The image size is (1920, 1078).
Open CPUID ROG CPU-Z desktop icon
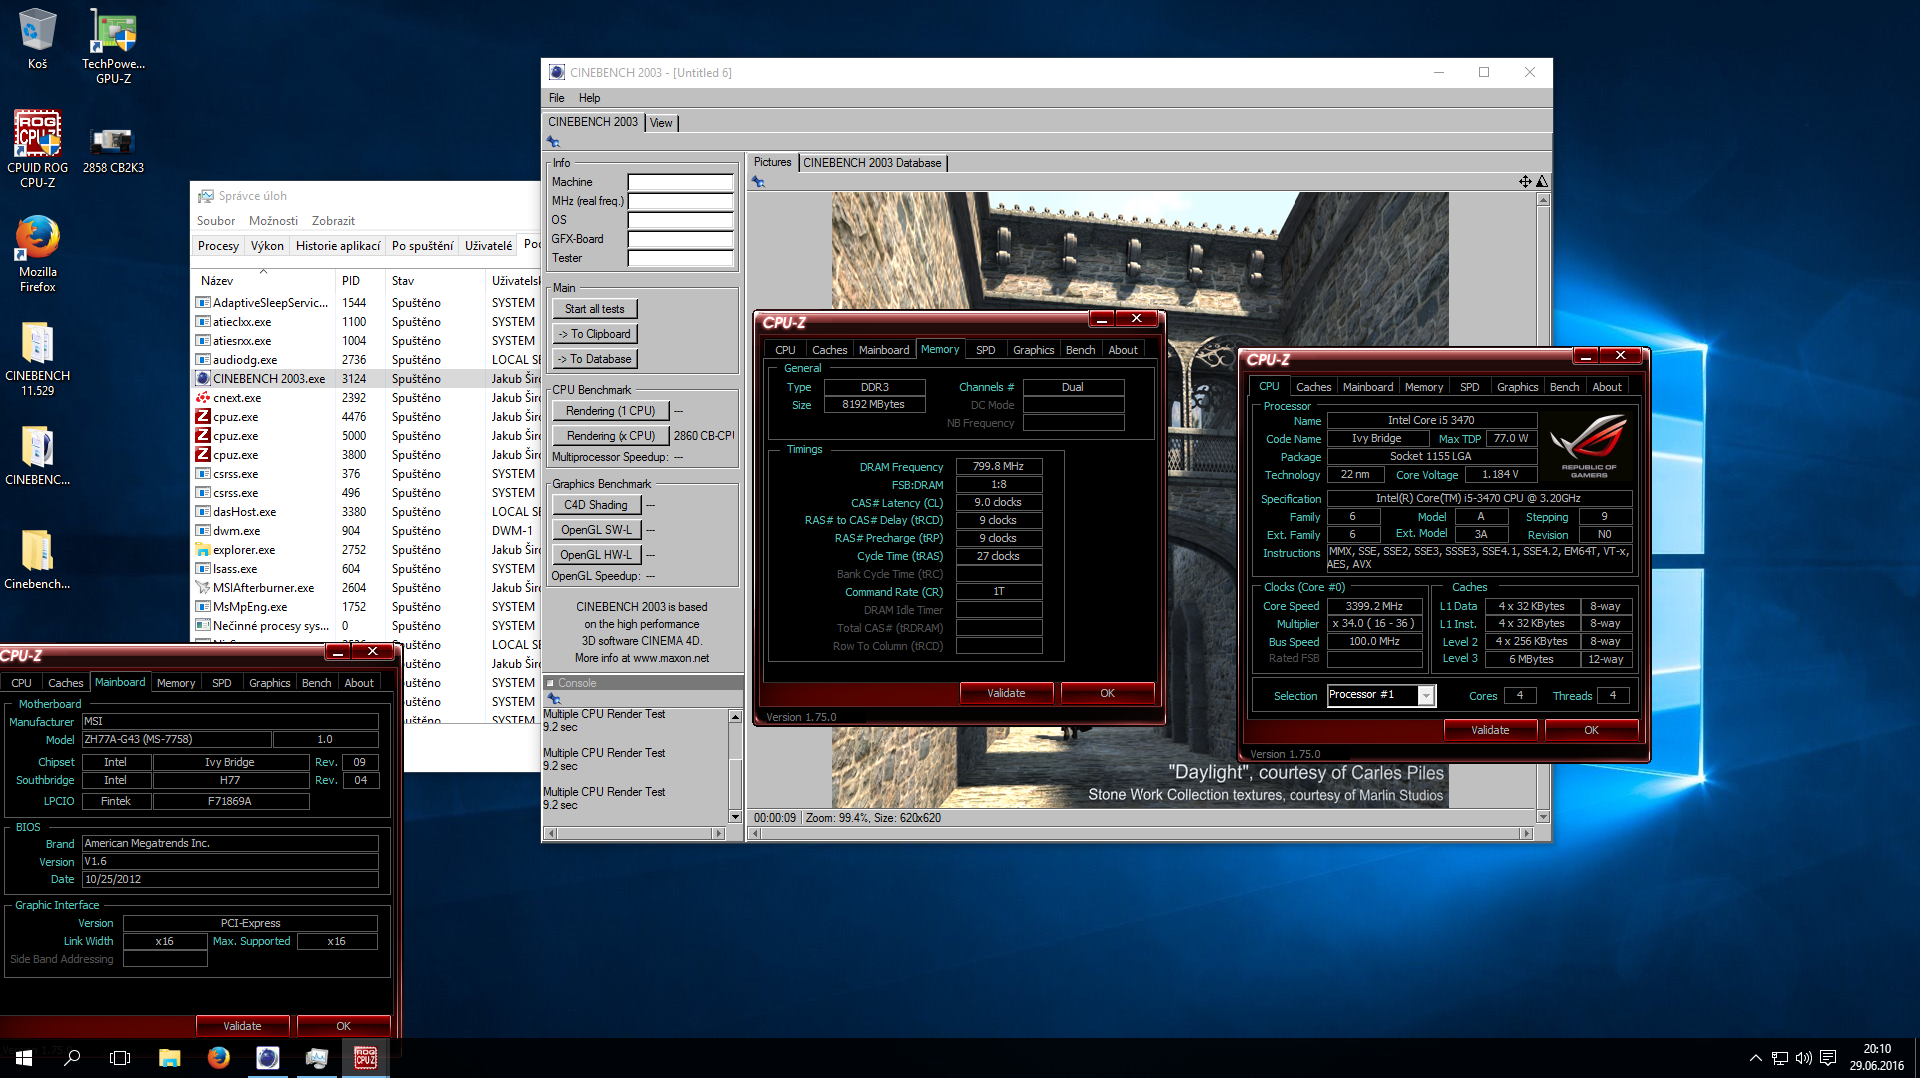click(x=37, y=149)
